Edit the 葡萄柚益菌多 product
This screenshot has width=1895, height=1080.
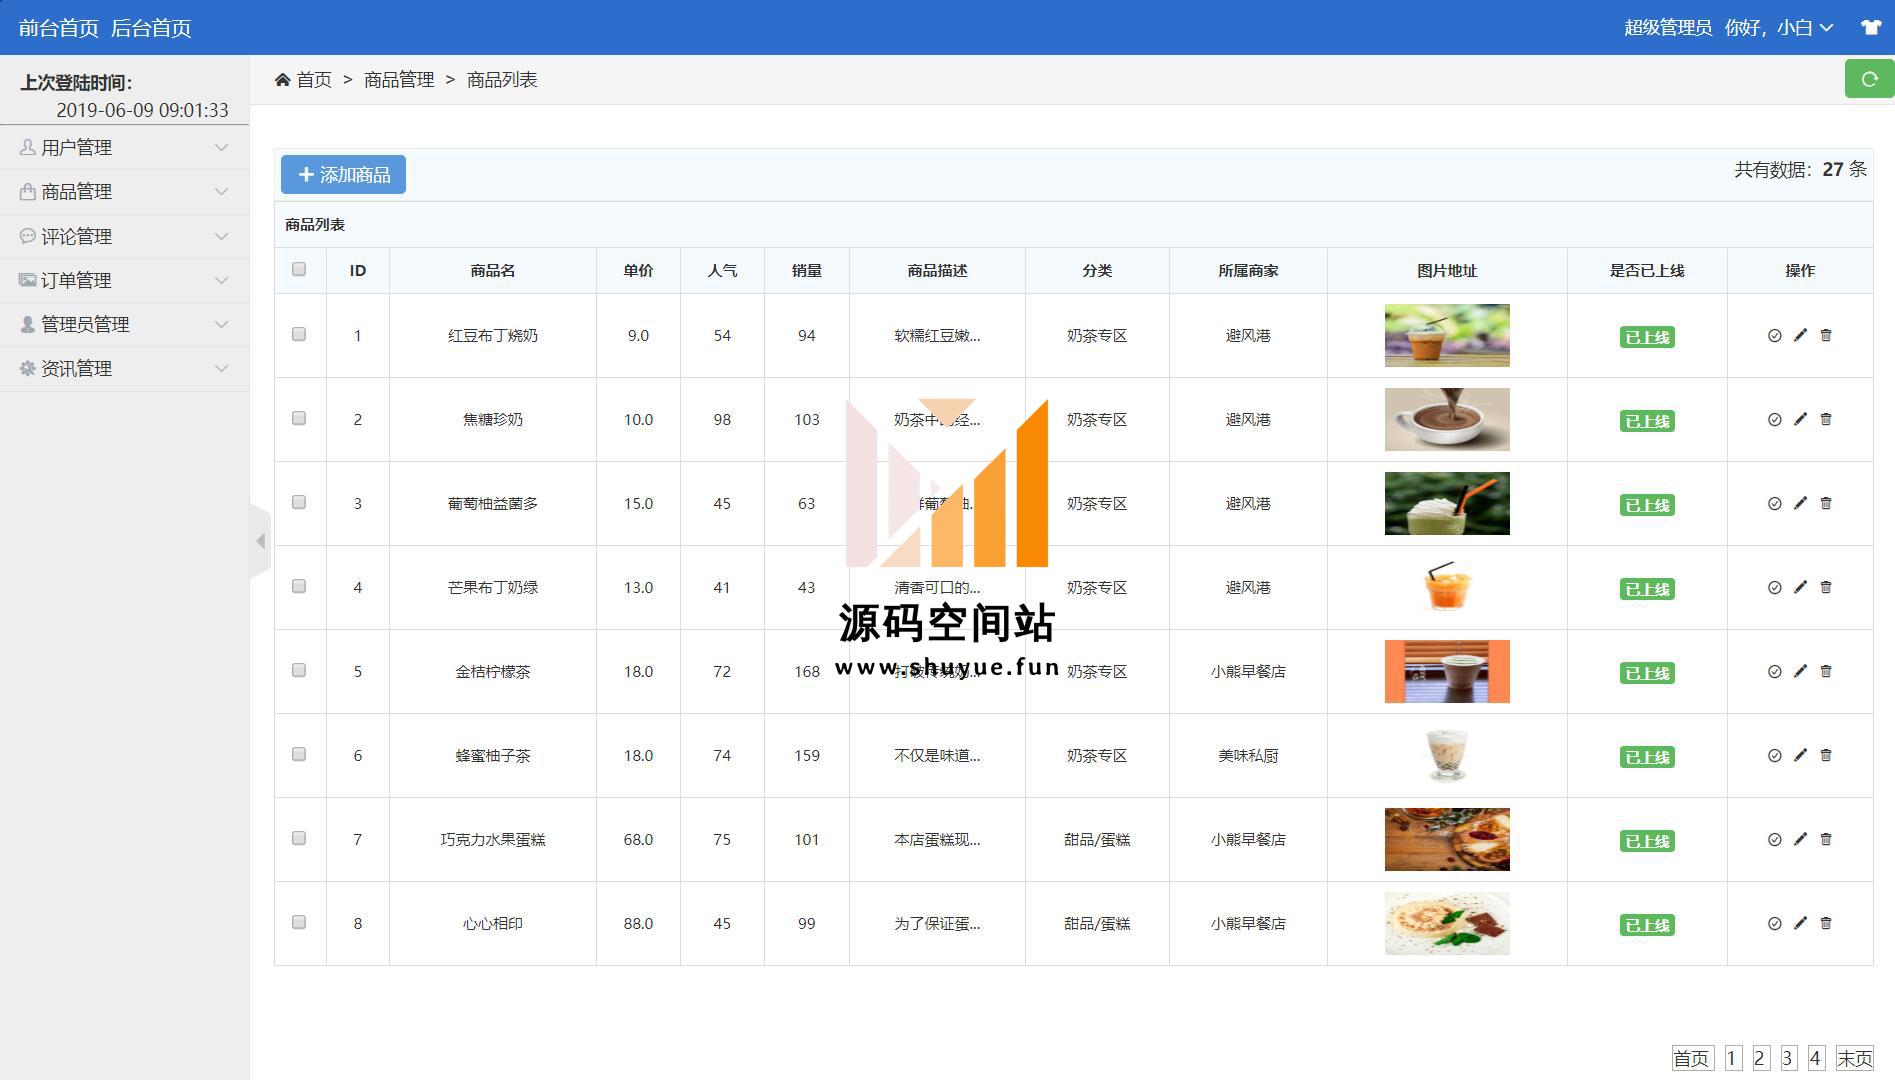pos(1800,503)
